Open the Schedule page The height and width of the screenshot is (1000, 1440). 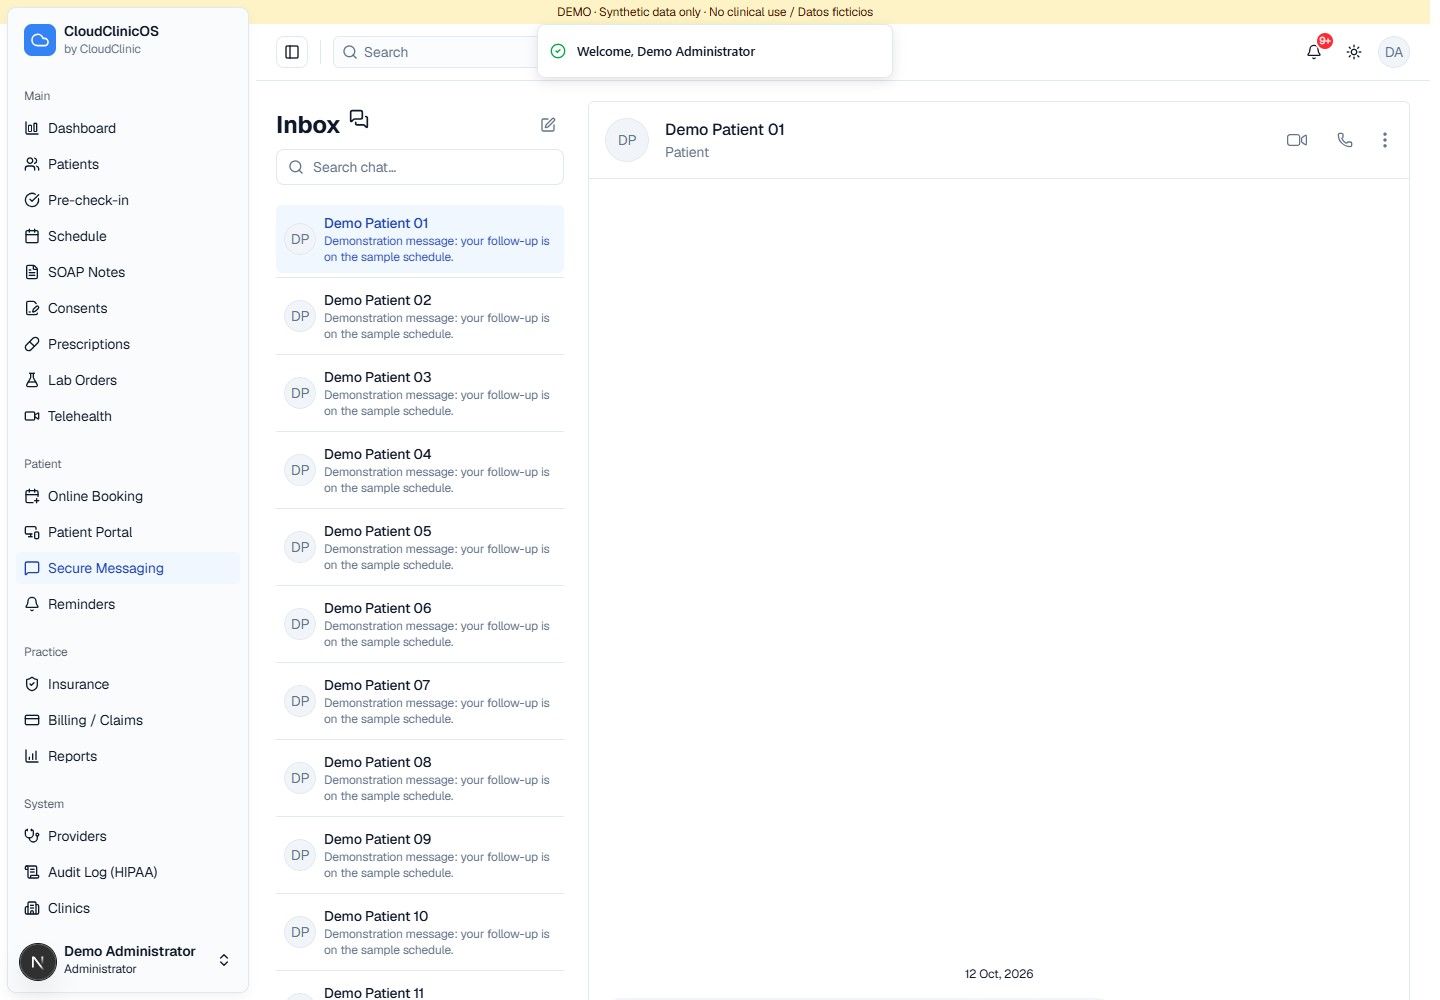click(x=128, y=236)
